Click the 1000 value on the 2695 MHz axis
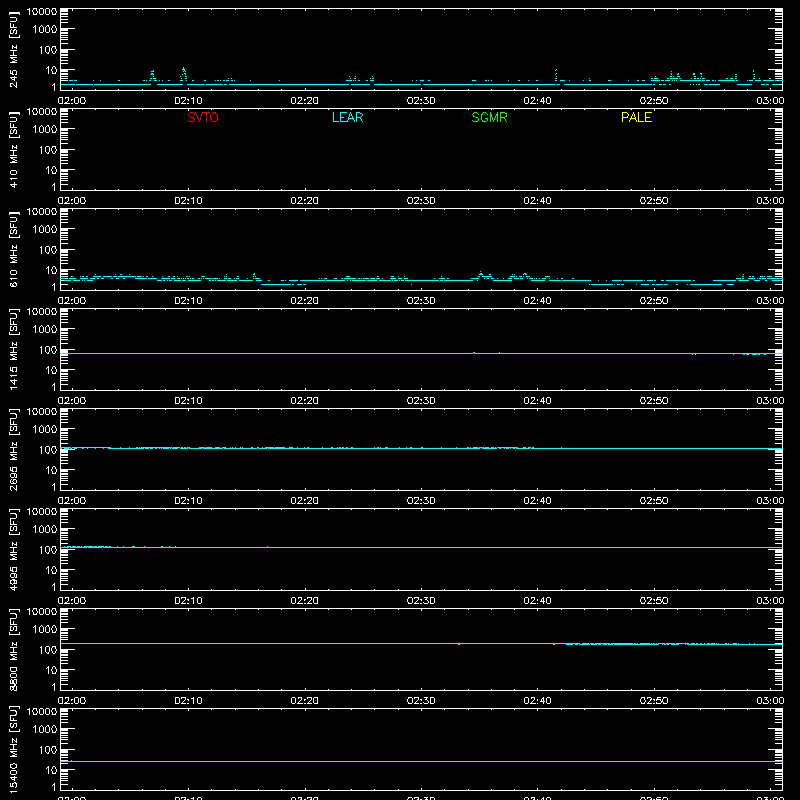This screenshot has height=800, width=800. point(45,430)
